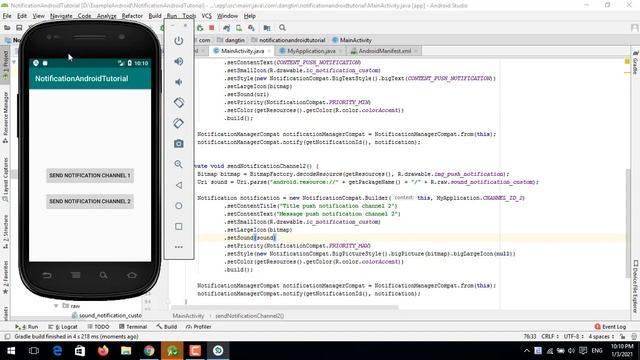The width and height of the screenshot is (640, 360).
Task: Open Firefox from the taskbar
Action: (103, 351)
